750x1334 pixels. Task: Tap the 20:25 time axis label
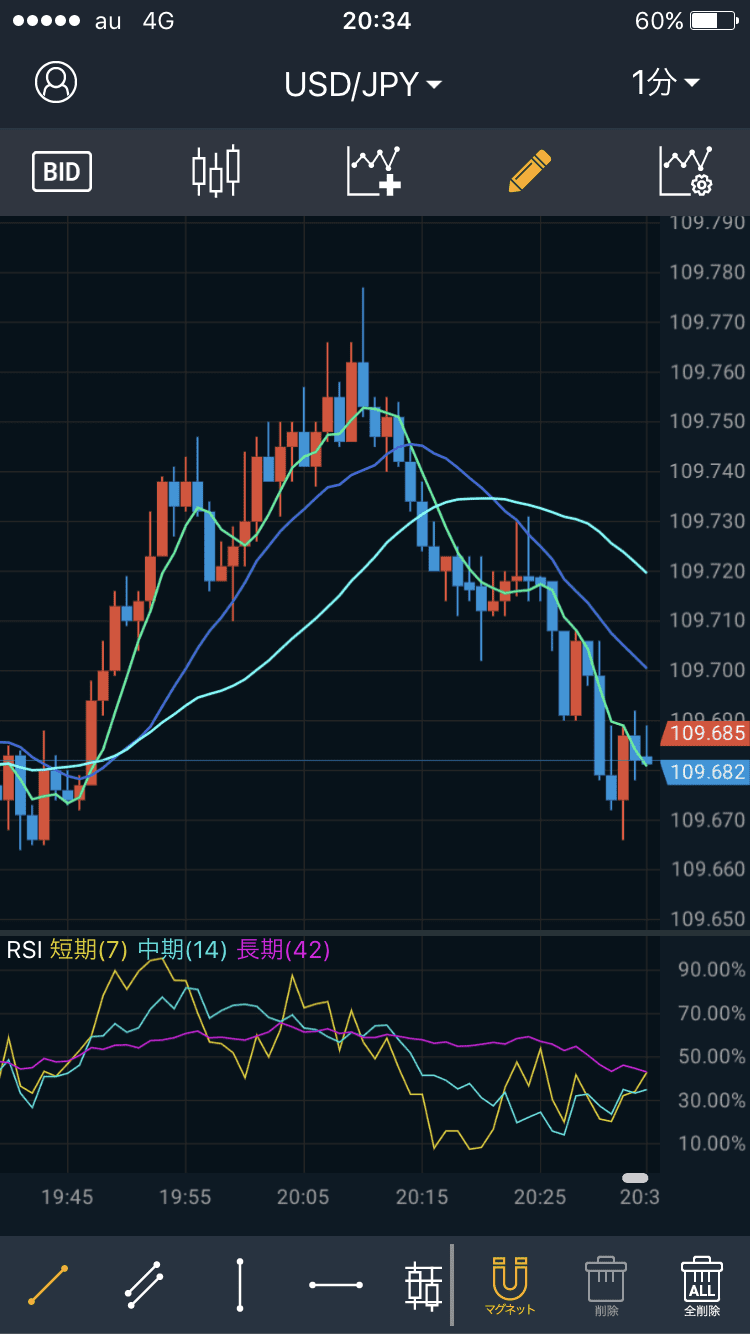539,1196
